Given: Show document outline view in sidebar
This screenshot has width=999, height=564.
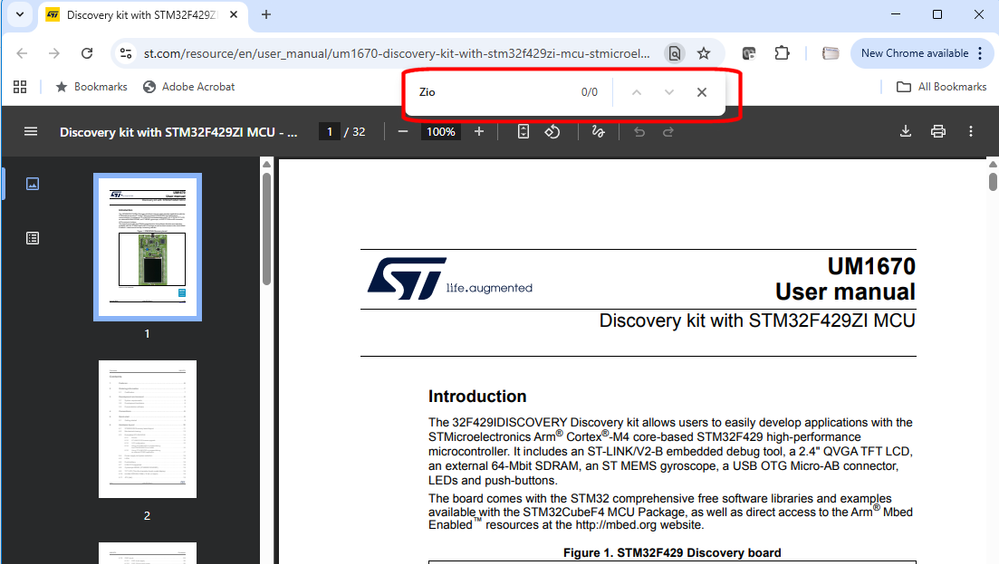Looking at the screenshot, I should coord(32,238).
